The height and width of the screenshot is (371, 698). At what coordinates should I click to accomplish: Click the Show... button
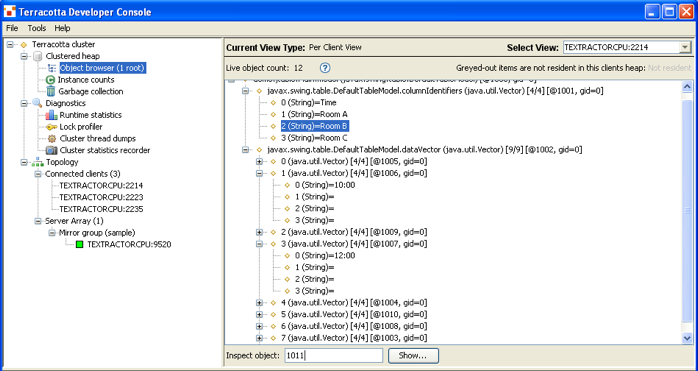click(x=413, y=356)
